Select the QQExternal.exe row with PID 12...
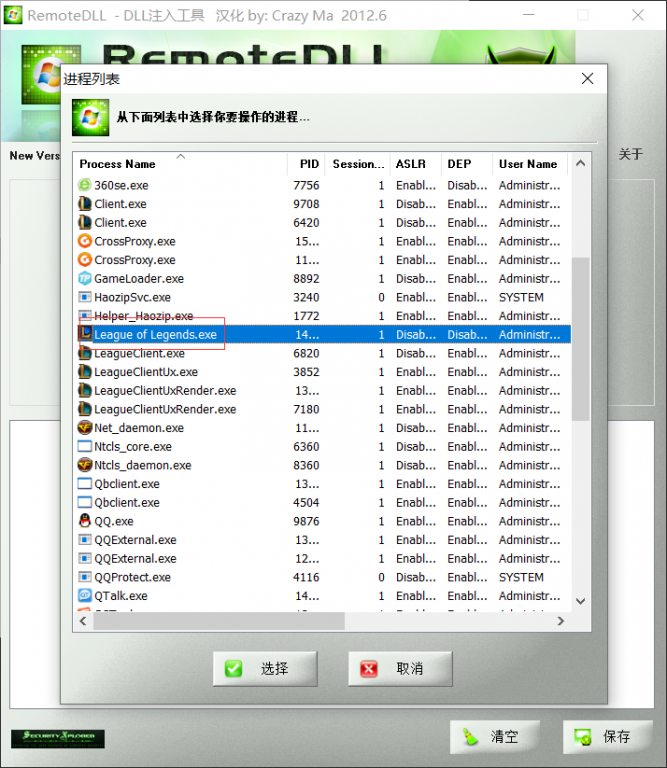 tap(322, 558)
